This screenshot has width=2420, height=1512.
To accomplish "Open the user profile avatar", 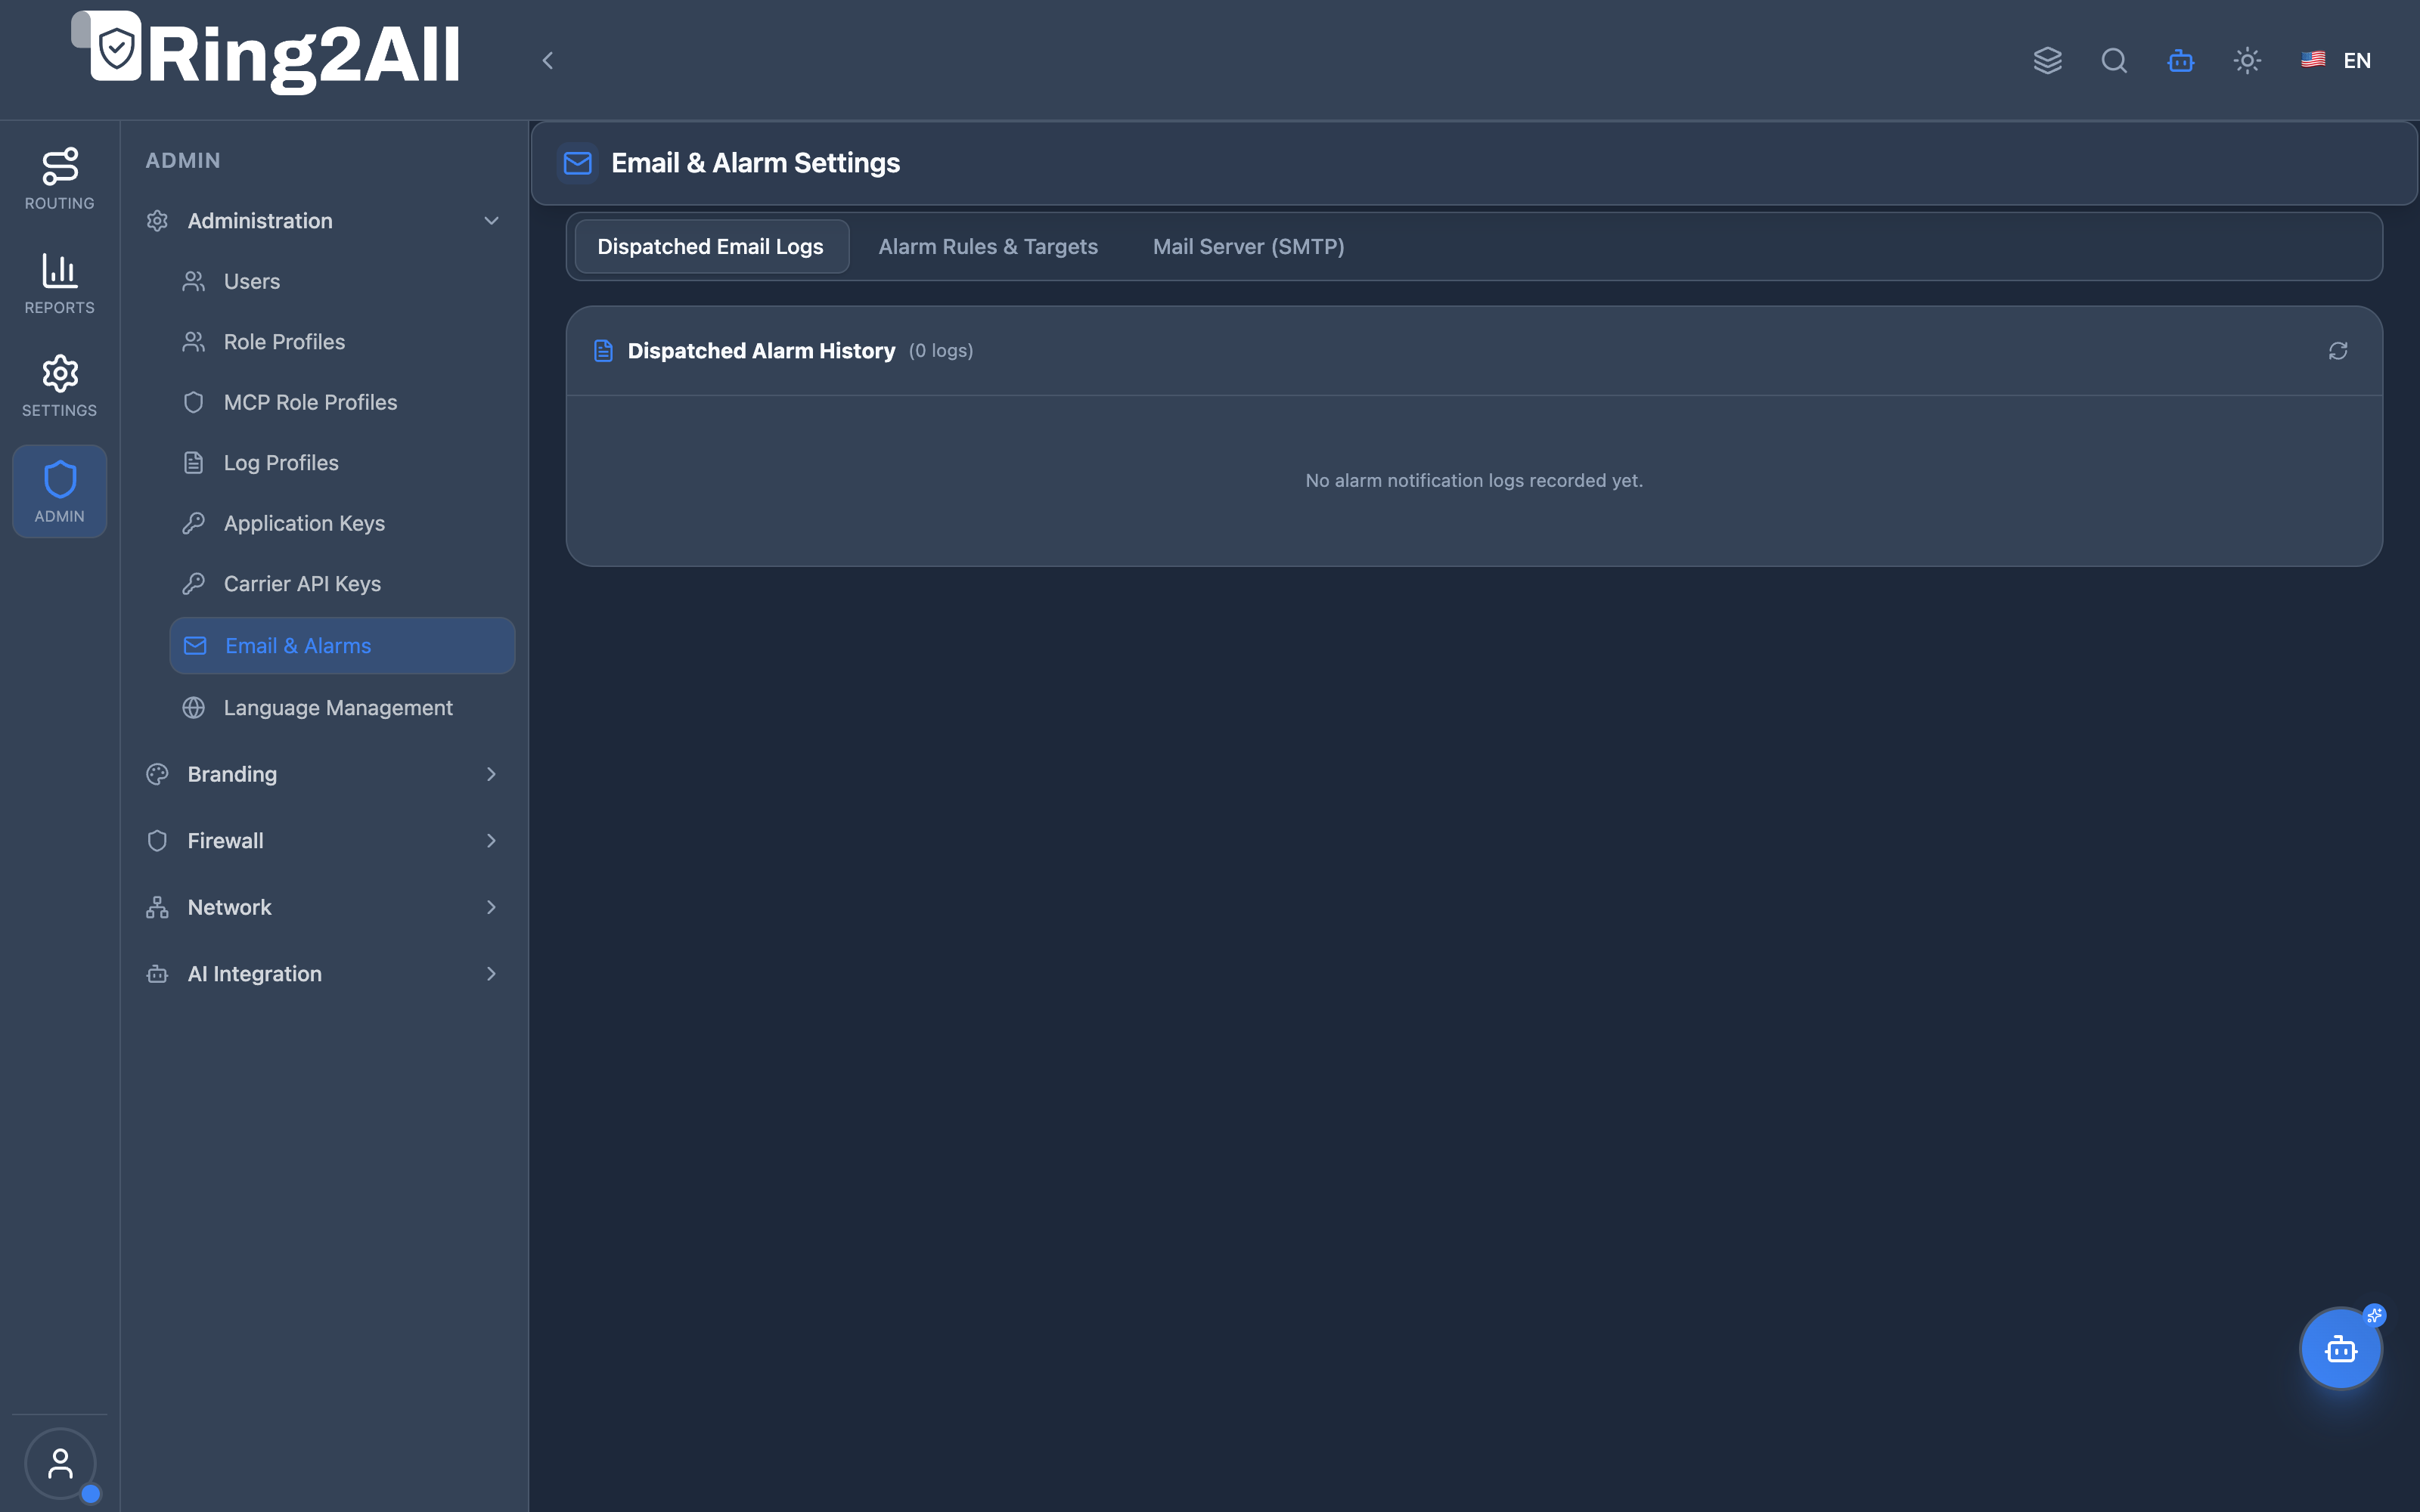I will pyautogui.click(x=60, y=1463).
